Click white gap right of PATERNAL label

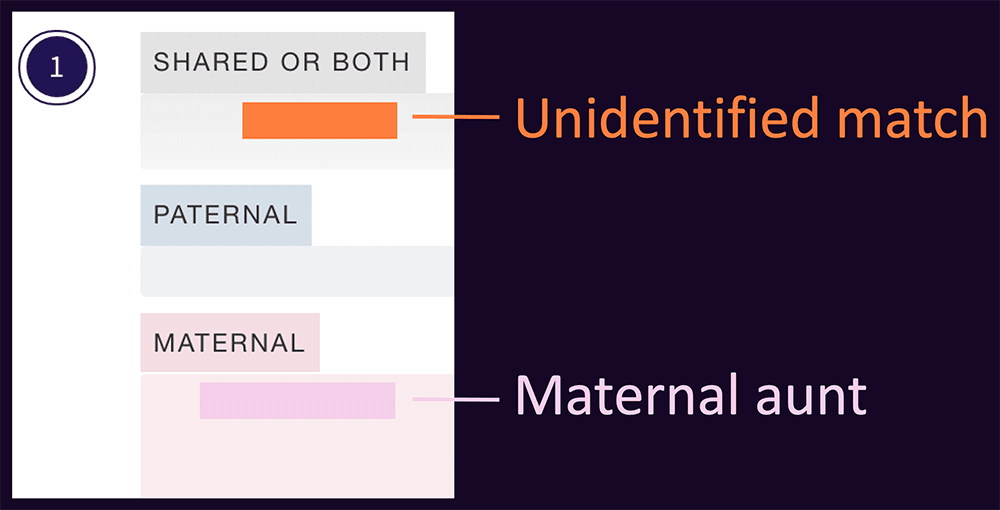[380, 214]
